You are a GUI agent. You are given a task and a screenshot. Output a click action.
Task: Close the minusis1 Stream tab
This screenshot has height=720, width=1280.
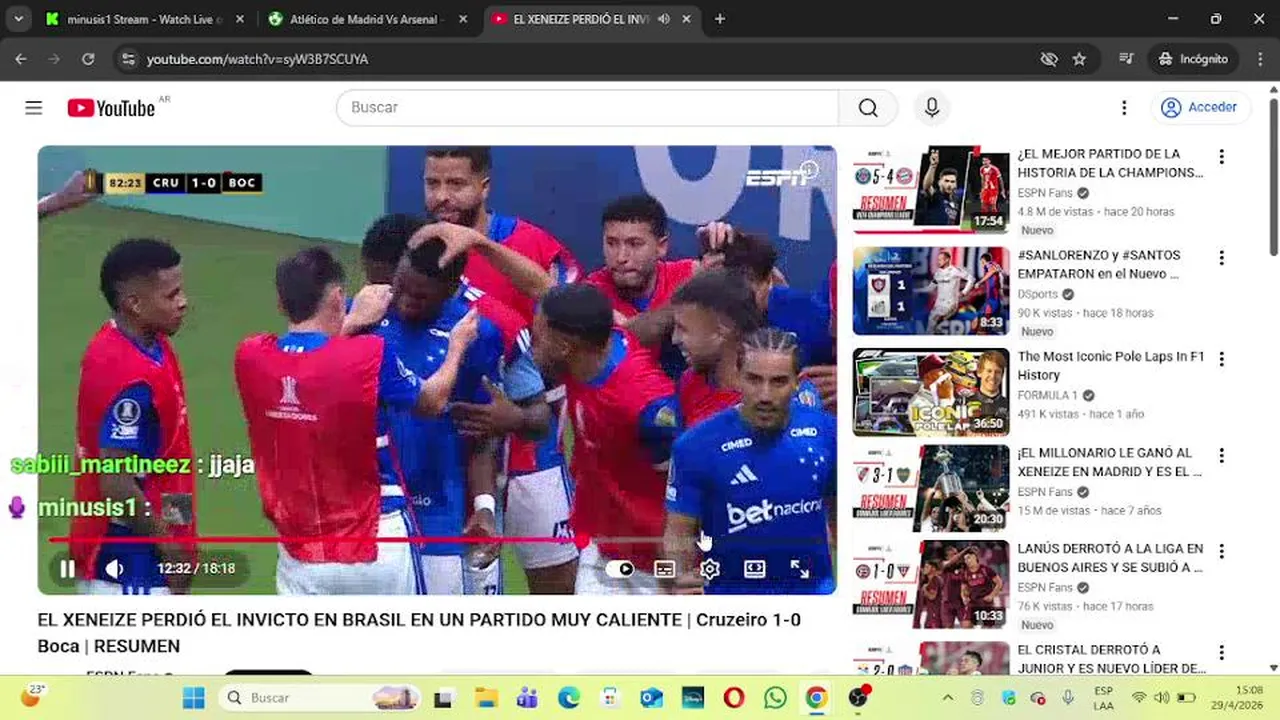pos(239,19)
